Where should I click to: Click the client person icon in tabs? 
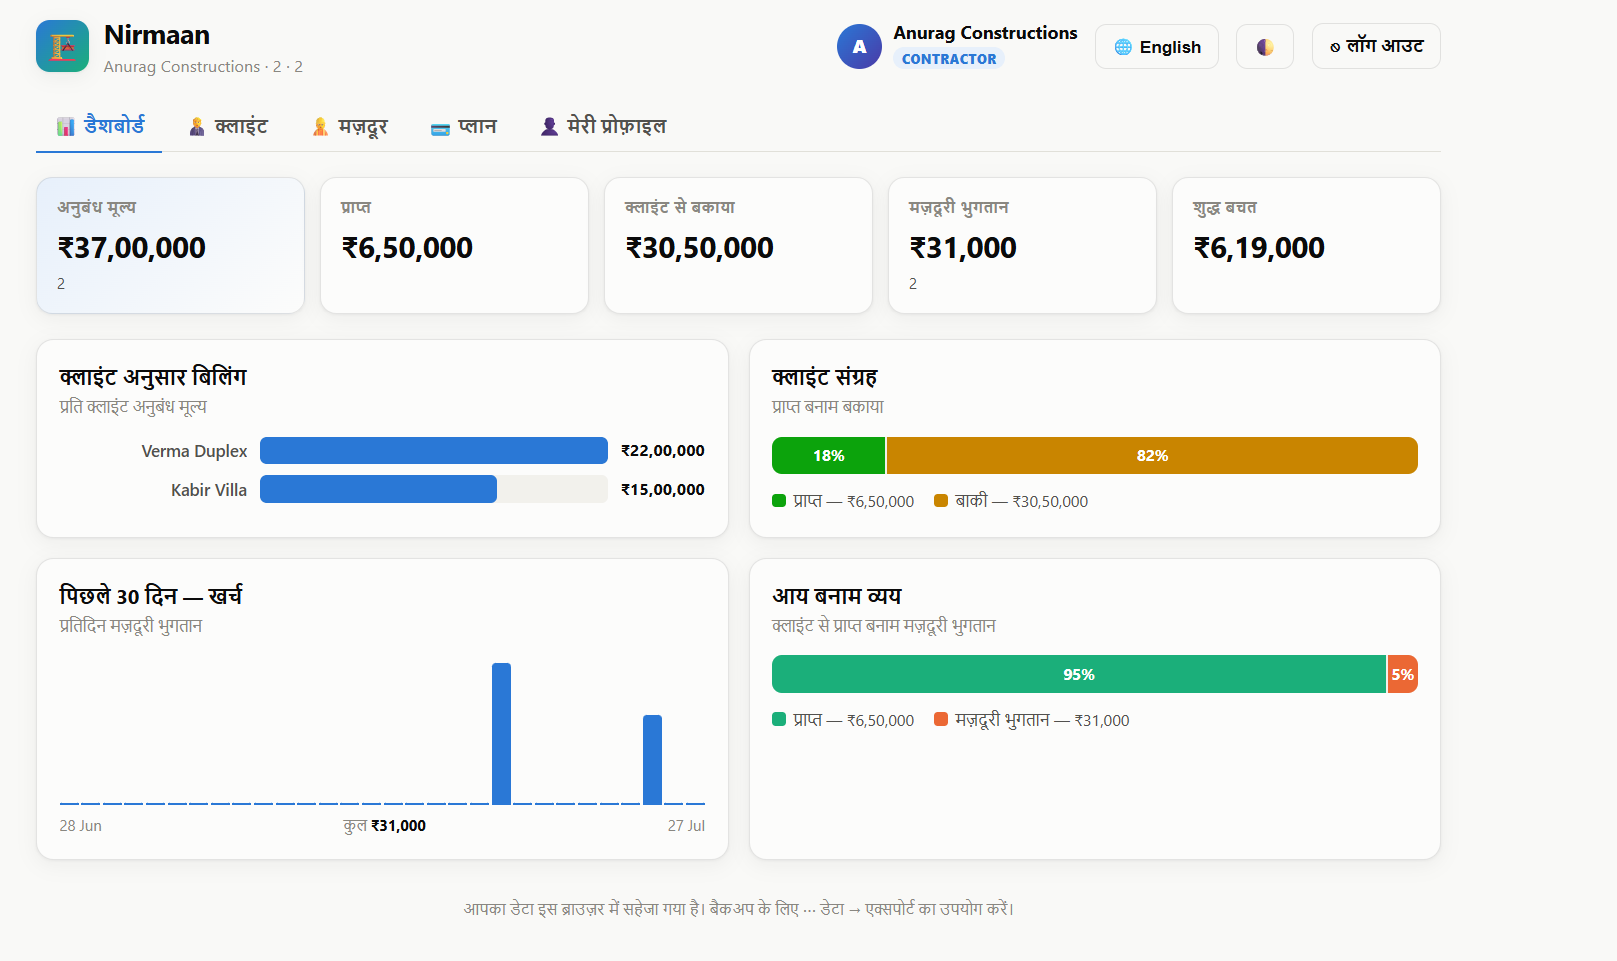click(197, 126)
